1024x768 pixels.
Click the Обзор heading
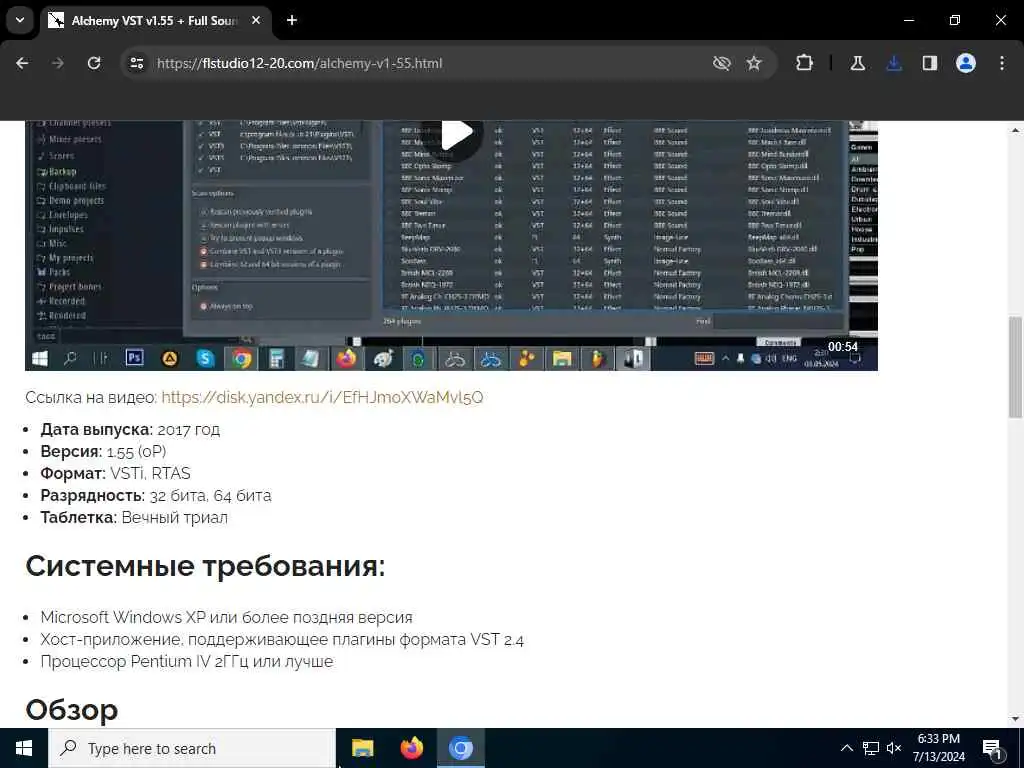(72, 710)
